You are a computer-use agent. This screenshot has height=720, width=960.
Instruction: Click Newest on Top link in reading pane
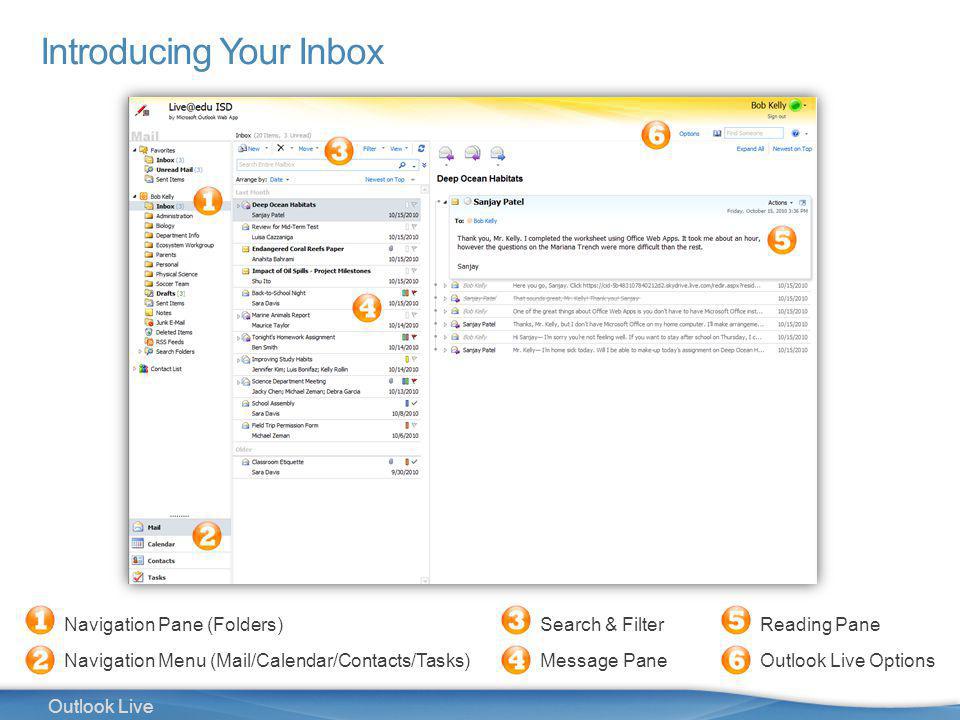click(x=792, y=149)
